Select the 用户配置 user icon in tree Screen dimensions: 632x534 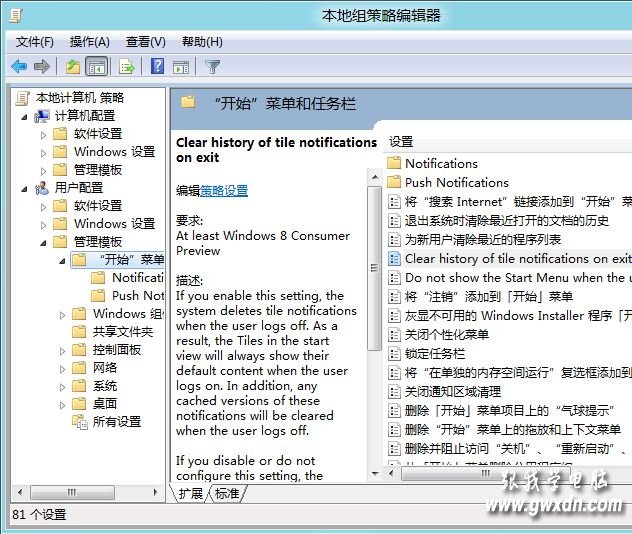pos(42,188)
